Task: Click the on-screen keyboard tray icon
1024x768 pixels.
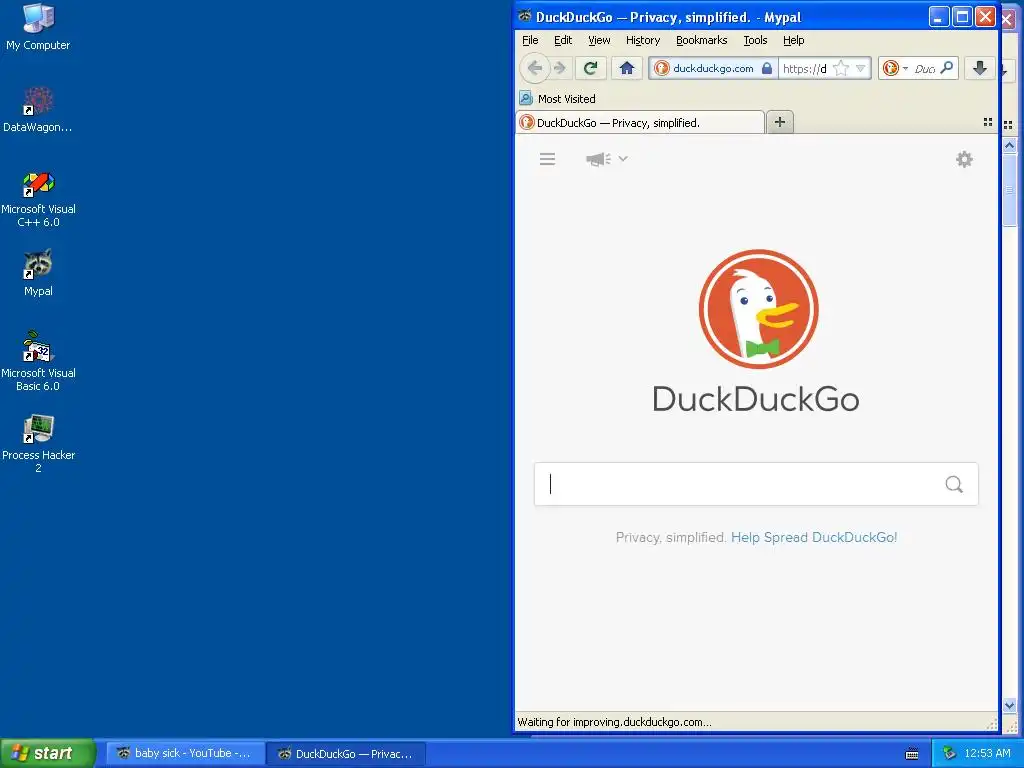Action: pos(912,754)
